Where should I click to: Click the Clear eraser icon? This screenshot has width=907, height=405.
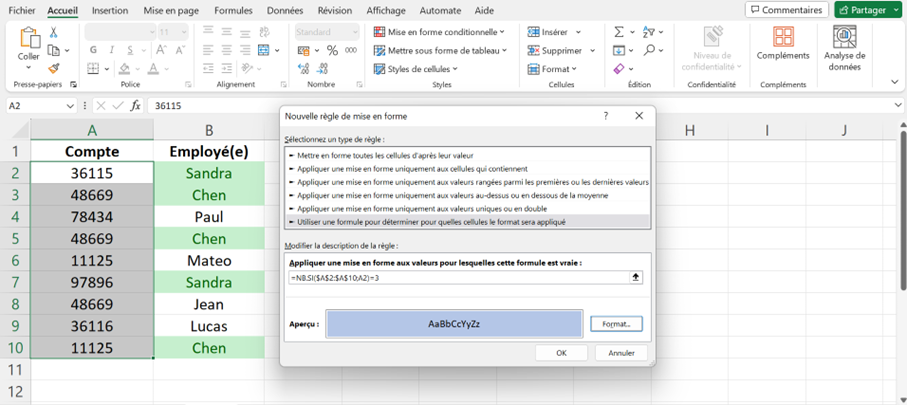click(x=619, y=69)
